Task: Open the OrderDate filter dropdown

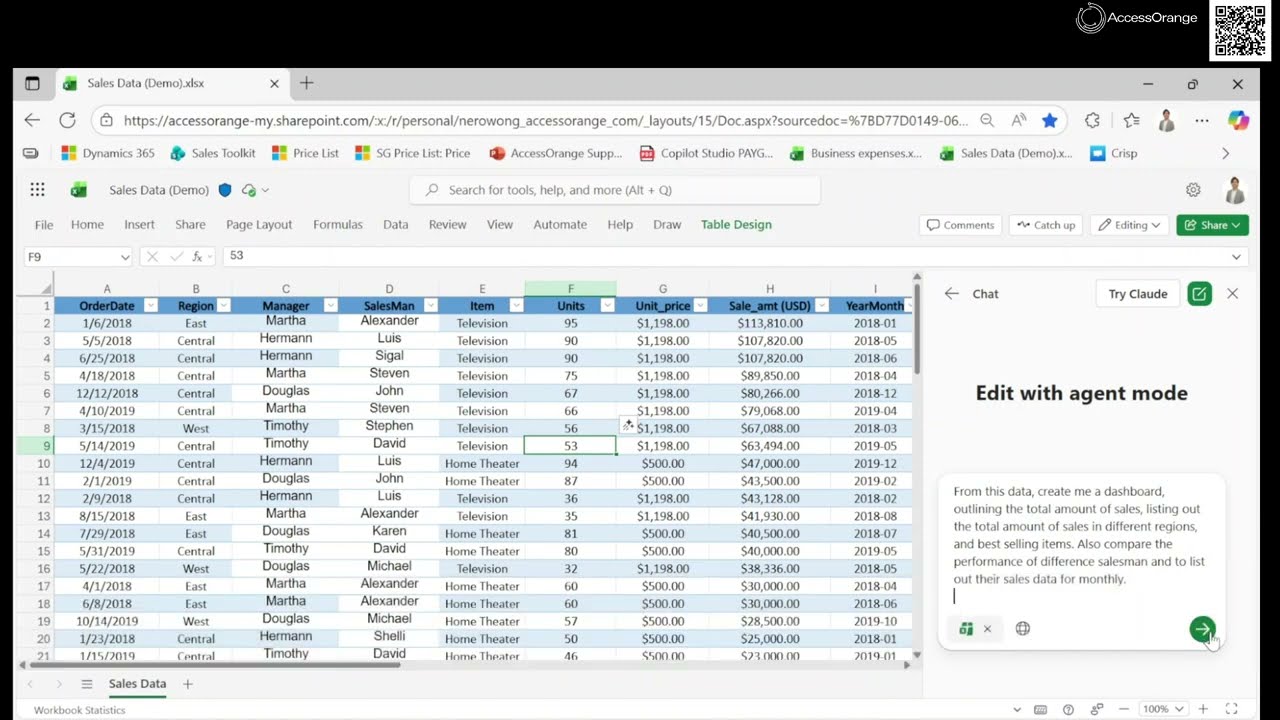Action: 150,306
